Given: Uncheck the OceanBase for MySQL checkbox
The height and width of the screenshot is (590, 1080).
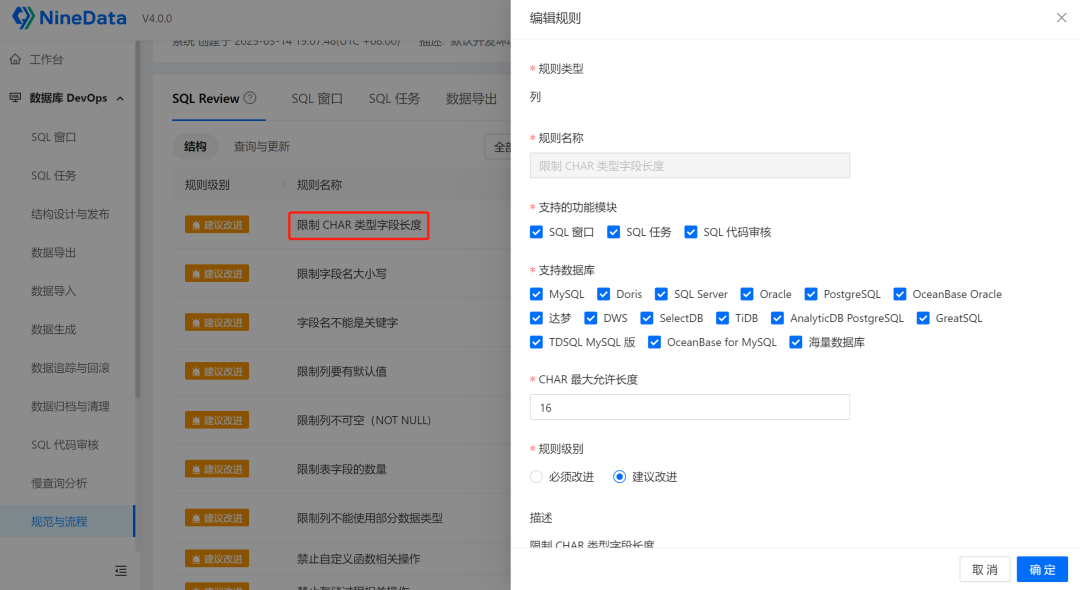Looking at the screenshot, I should pyautogui.click(x=654, y=342).
